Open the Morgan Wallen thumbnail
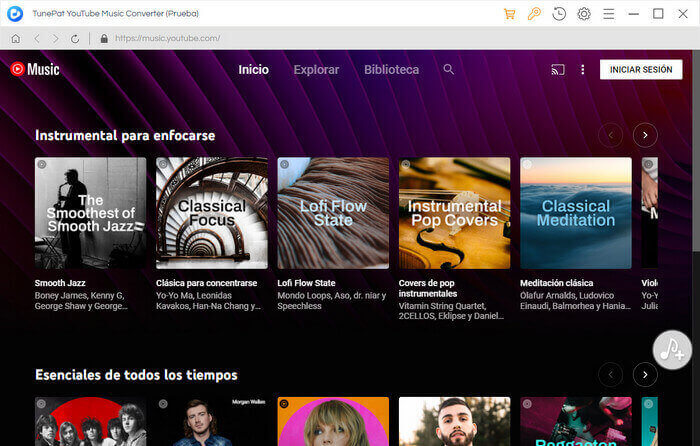Screen dimensions: 700x446 [212, 421]
